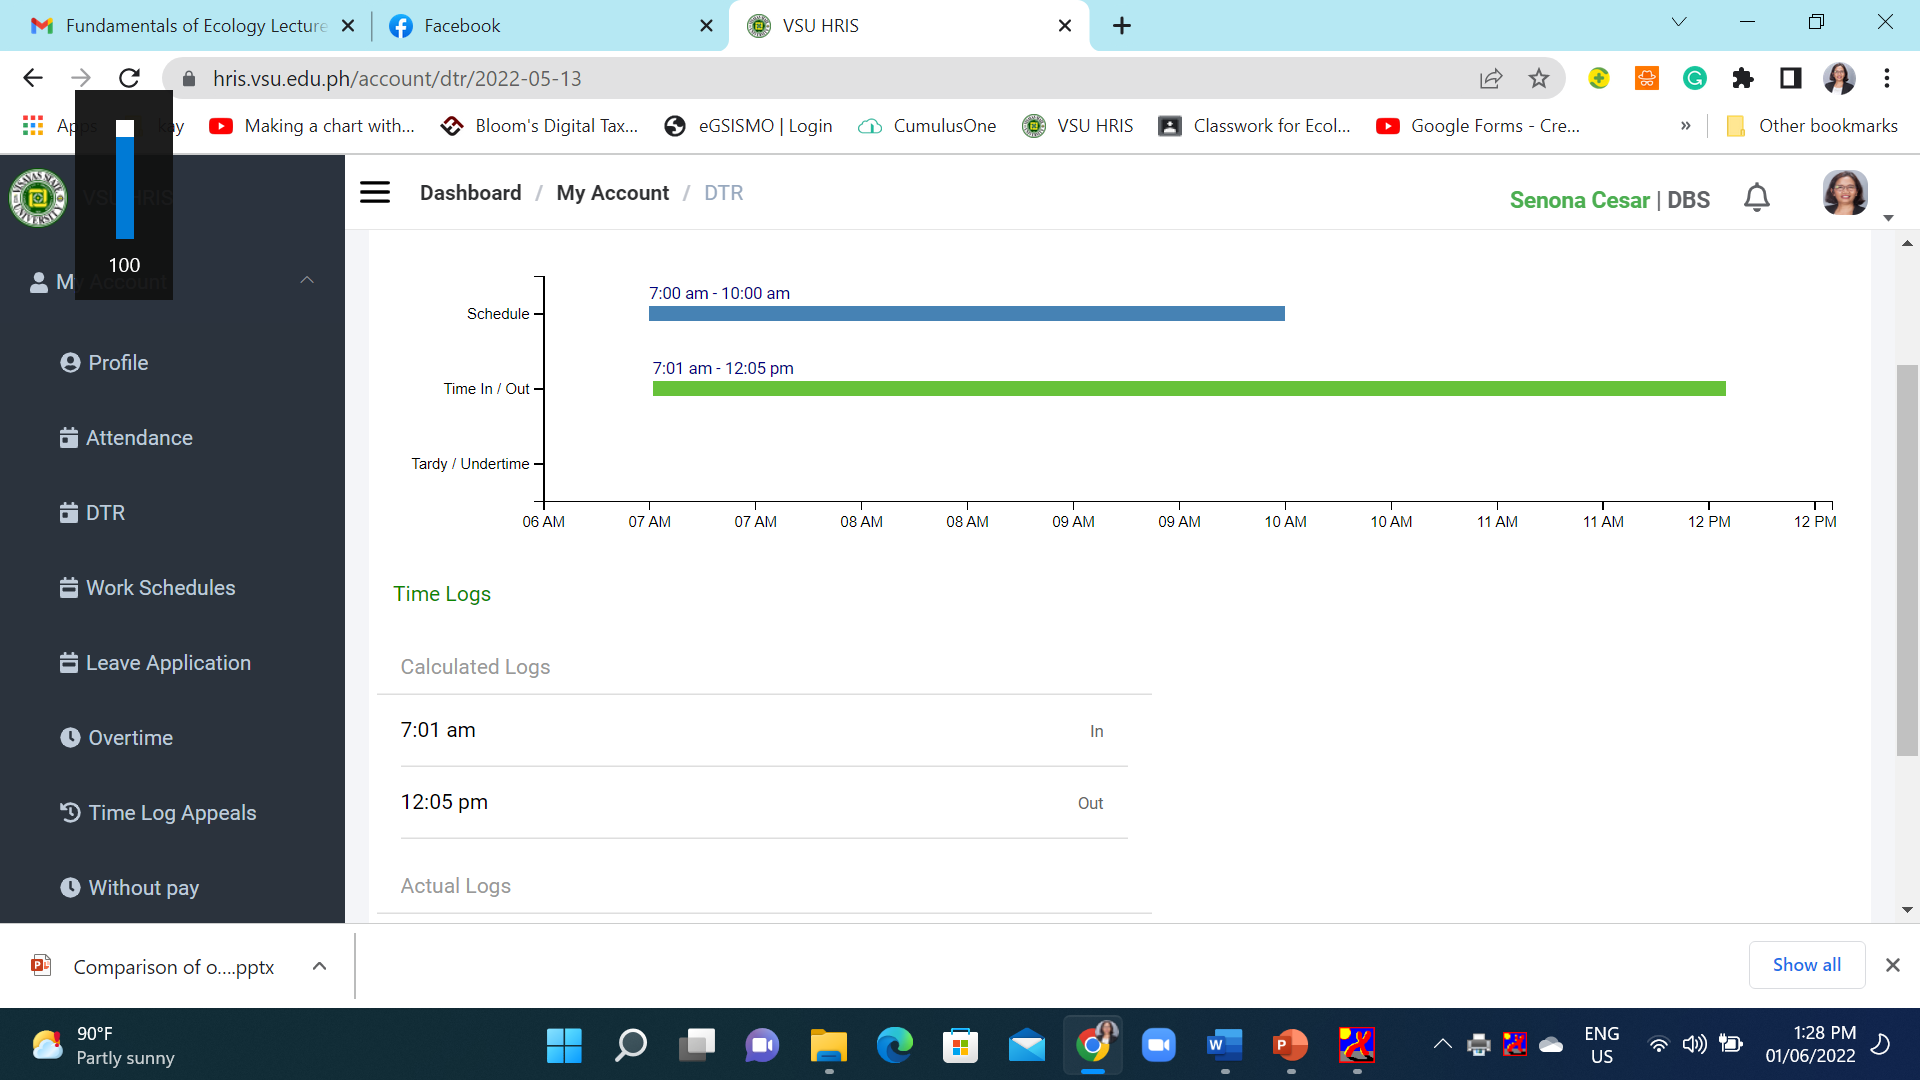Open the Overtime page
Image resolution: width=1920 pixels, height=1080 pixels.
(x=130, y=738)
